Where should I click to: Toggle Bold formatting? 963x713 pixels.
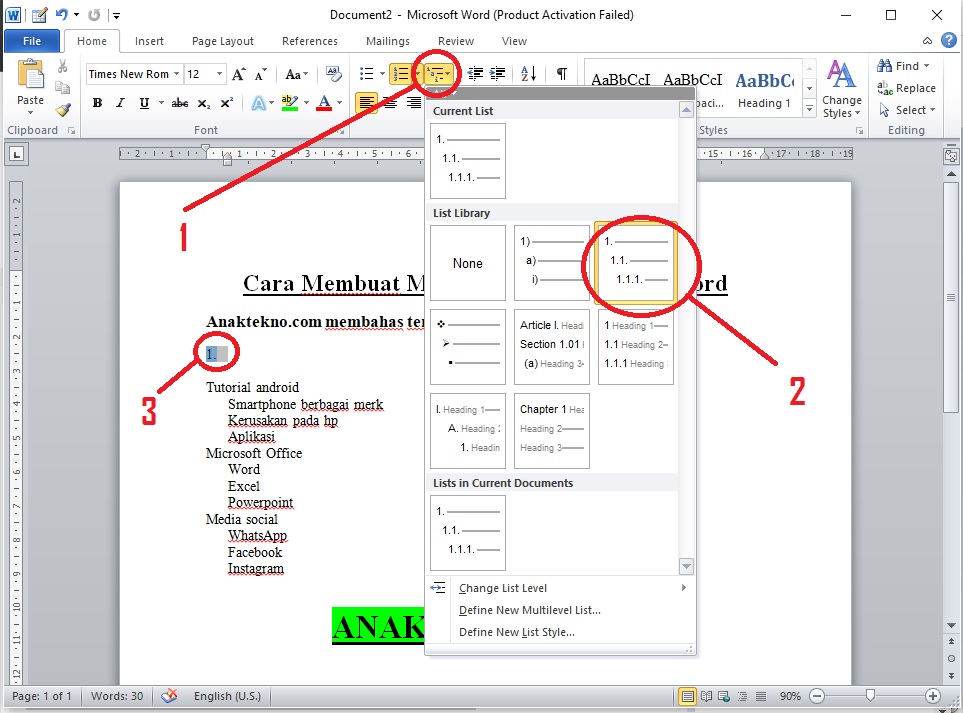click(97, 103)
